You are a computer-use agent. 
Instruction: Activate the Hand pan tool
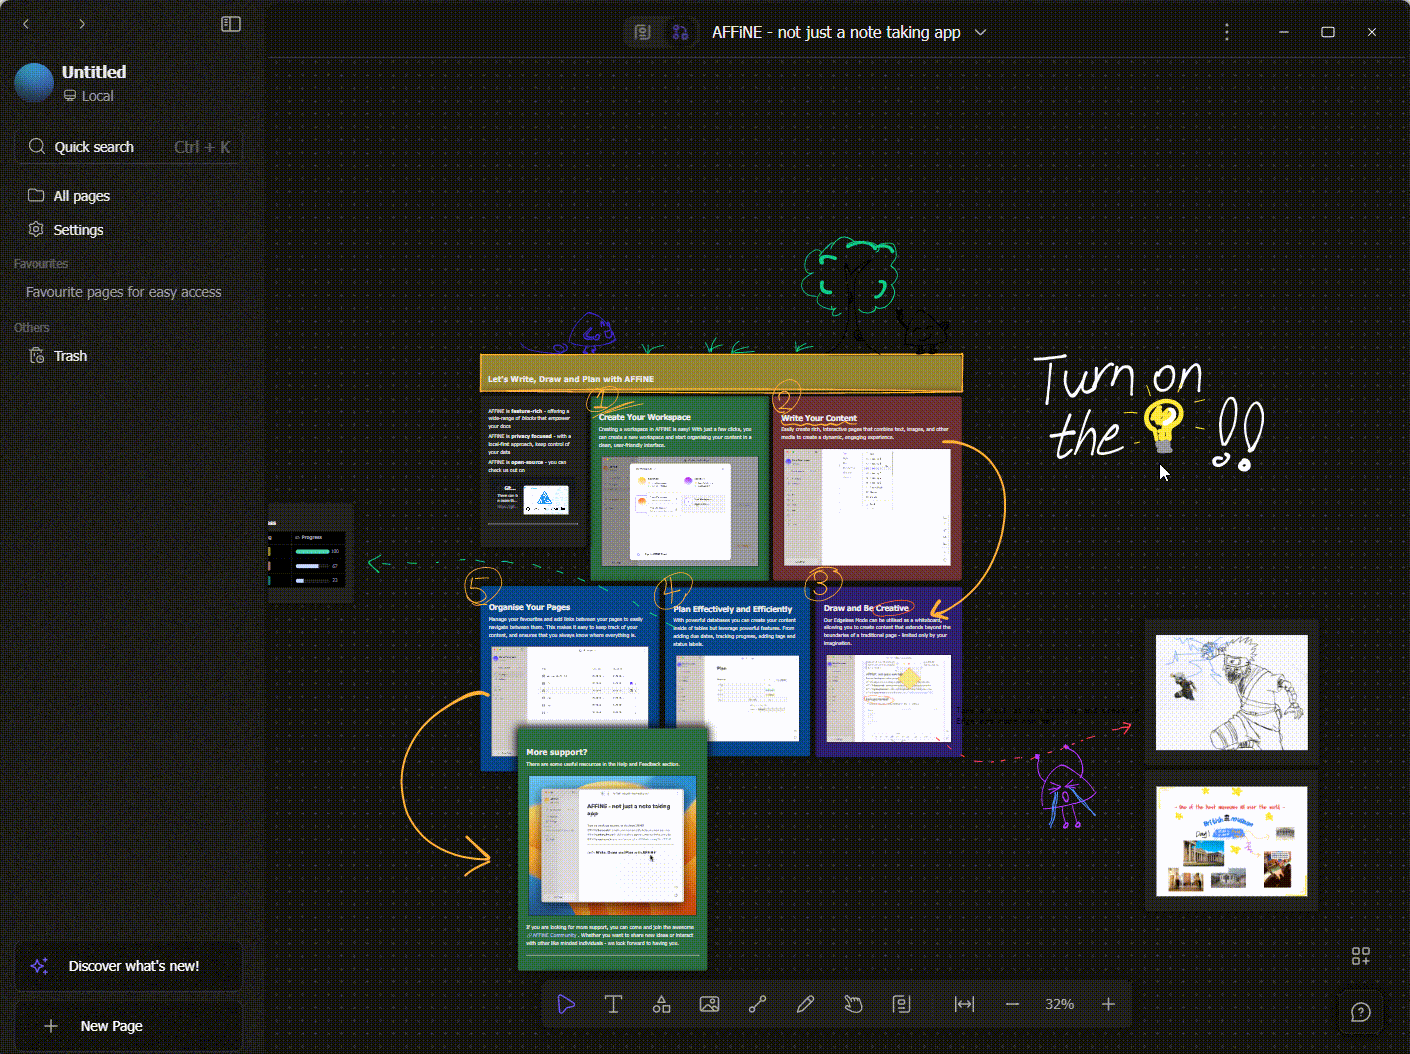point(853,1004)
